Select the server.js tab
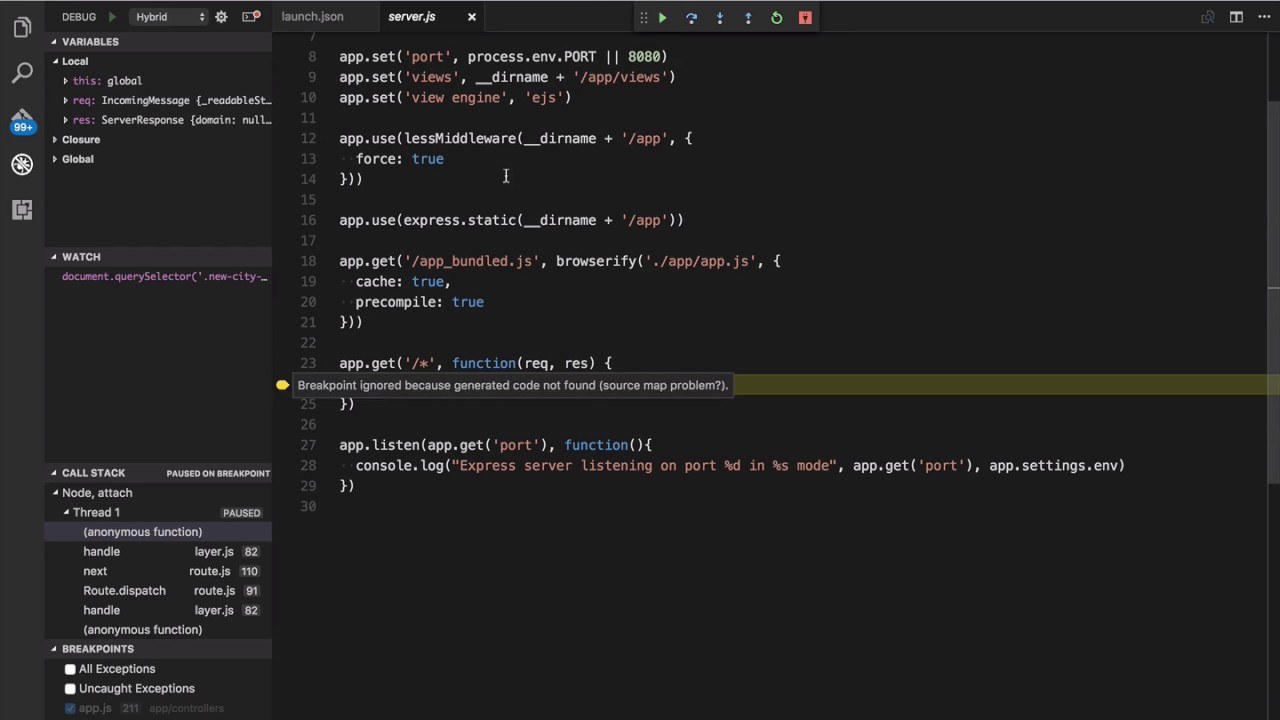The height and width of the screenshot is (720, 1280). pyautogui.click(x=412, y=17)
